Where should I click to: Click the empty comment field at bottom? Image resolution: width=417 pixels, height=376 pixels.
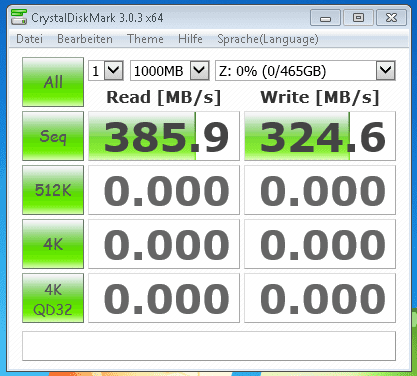tap(209, 346)
